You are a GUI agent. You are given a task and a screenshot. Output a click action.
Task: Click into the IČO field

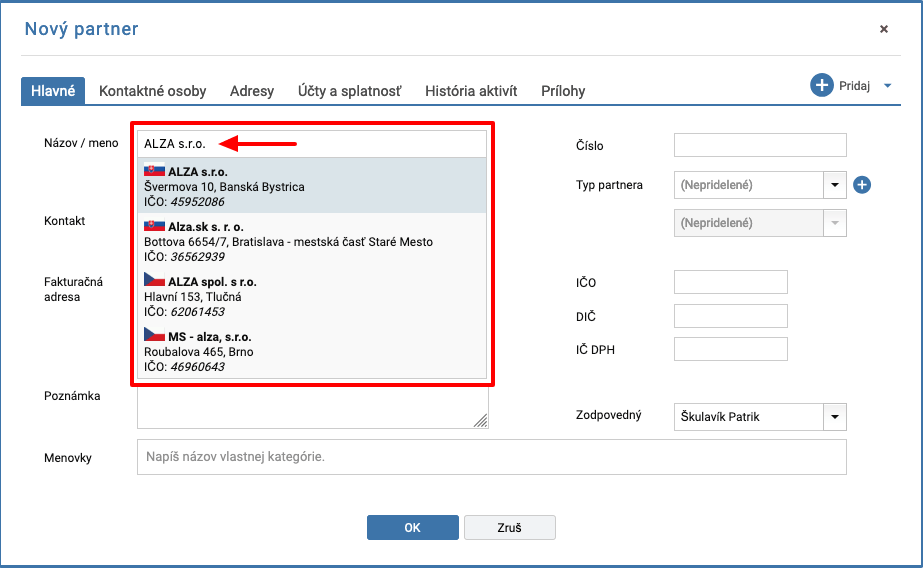click(731, 282)
